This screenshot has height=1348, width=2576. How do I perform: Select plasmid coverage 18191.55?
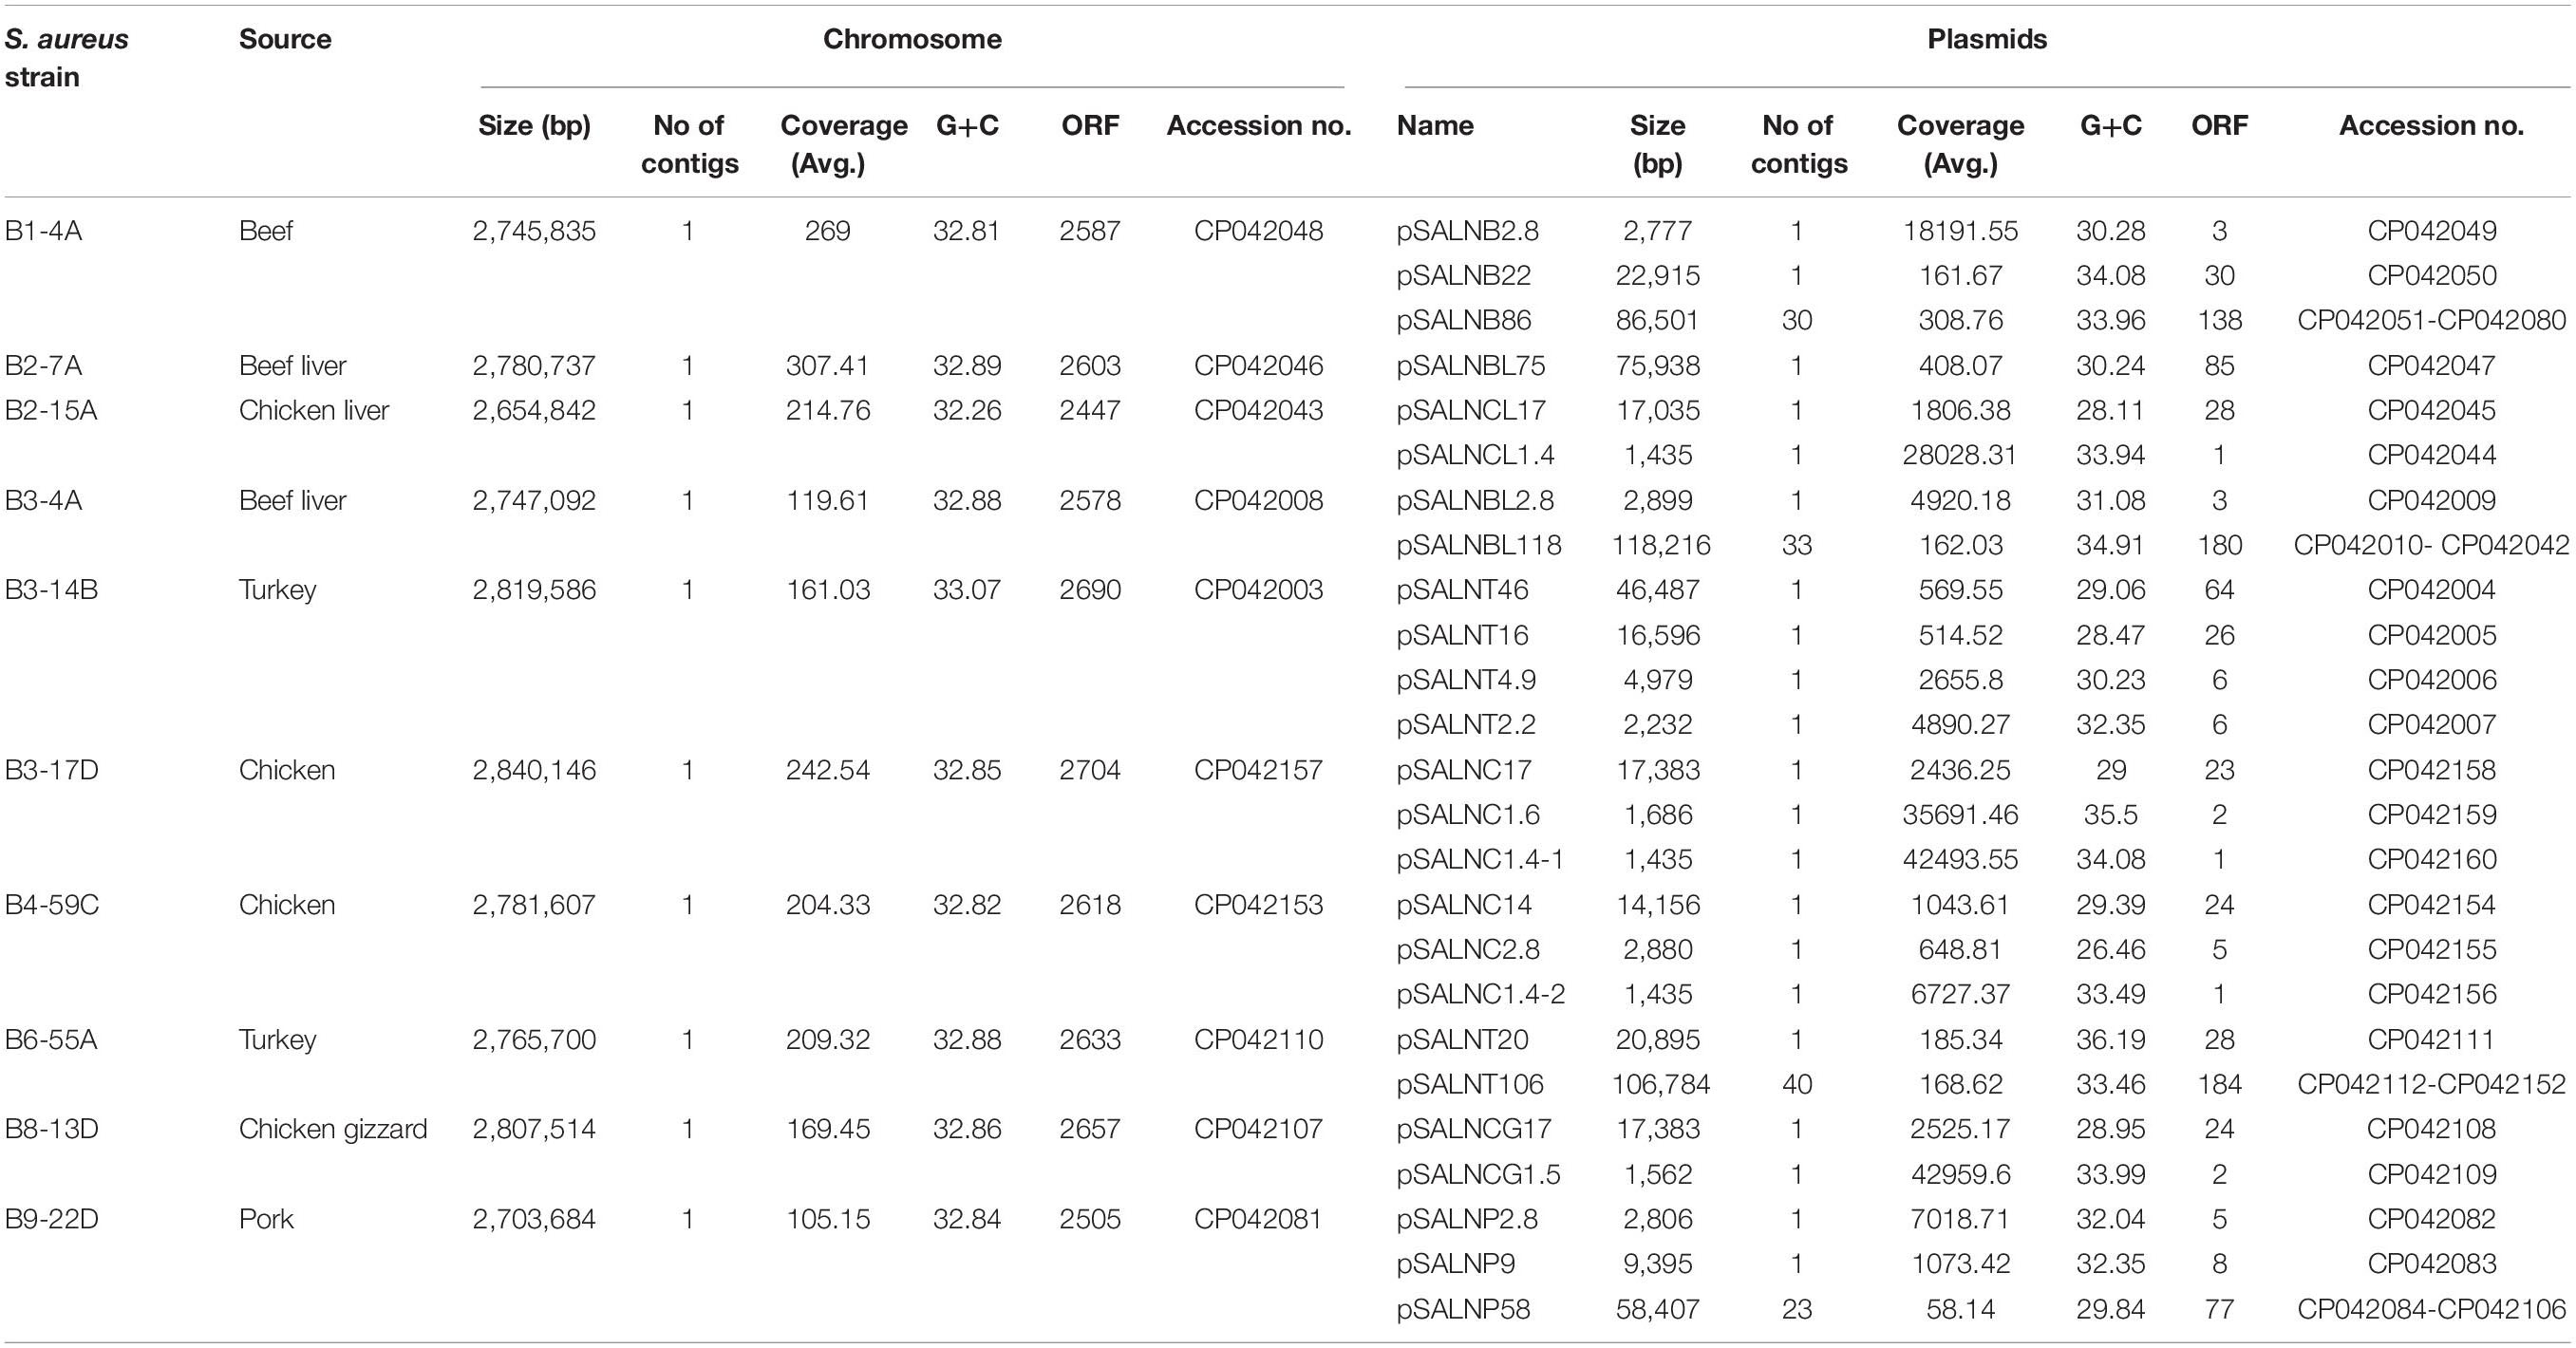[1960, 231]
